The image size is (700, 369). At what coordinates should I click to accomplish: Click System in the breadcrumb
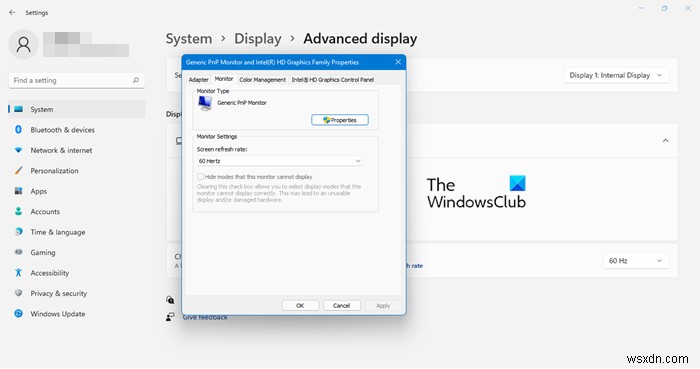point(189,39)
